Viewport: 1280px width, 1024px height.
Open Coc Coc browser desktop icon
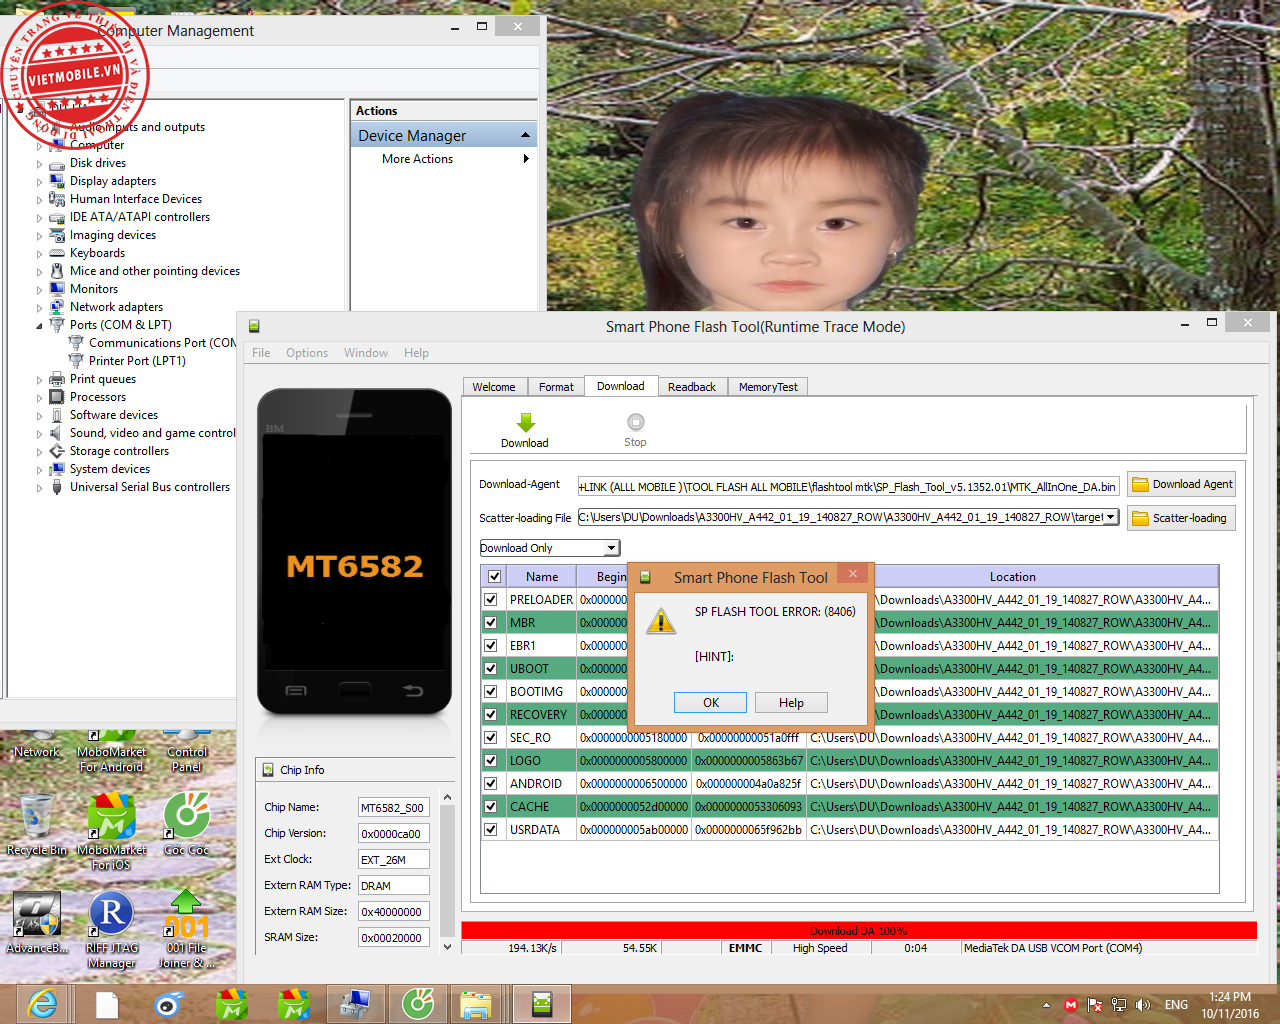[x=187, y=823]
